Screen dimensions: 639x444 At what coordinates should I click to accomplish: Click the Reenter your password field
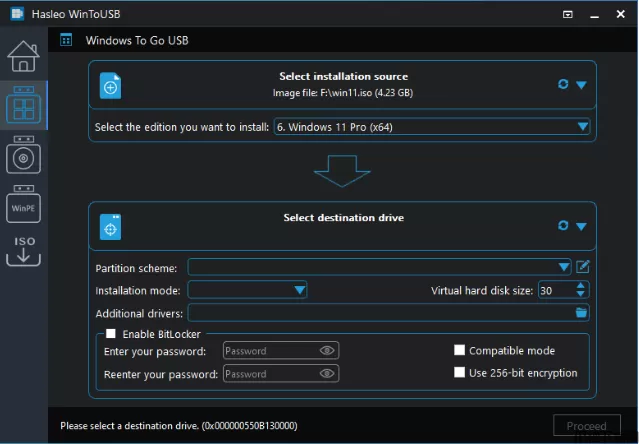[x=270, y=374]
